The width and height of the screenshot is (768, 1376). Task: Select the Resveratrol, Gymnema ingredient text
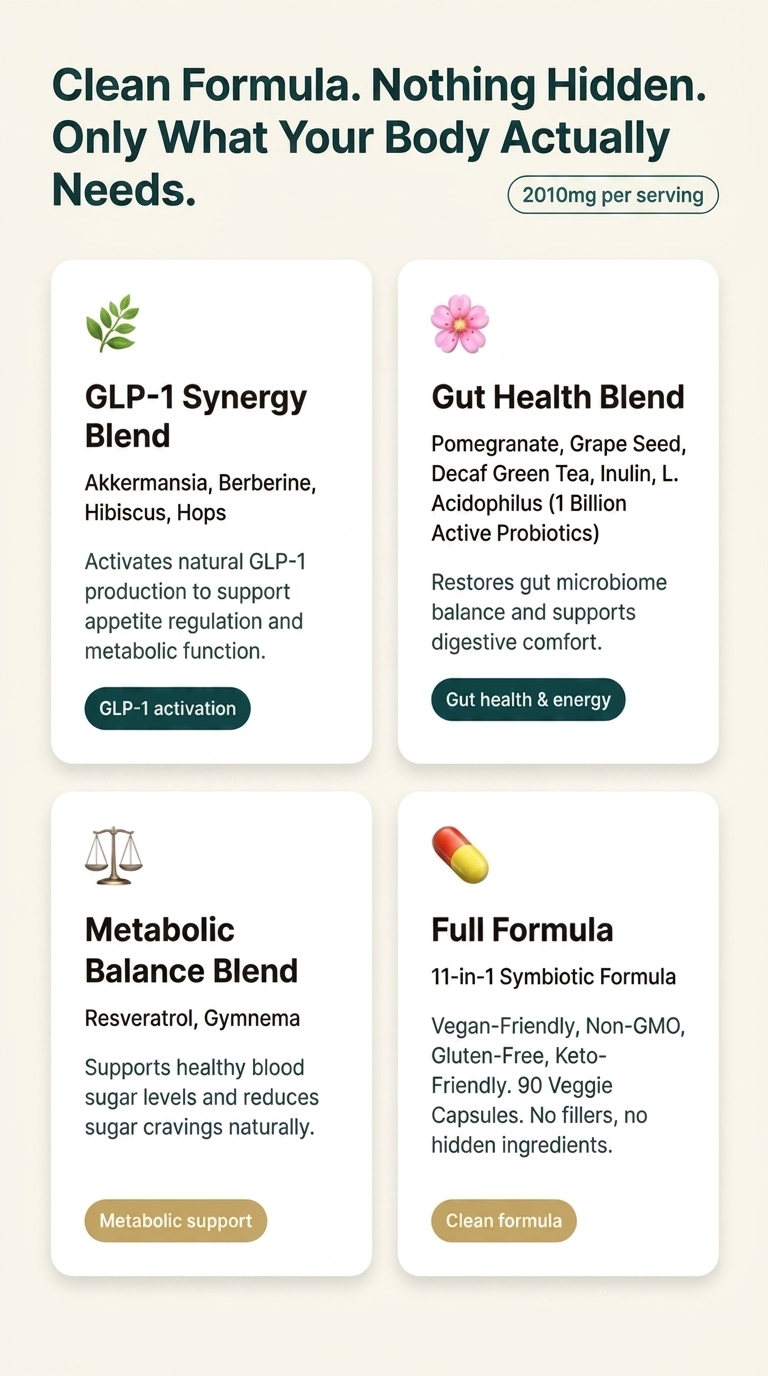192,1019
